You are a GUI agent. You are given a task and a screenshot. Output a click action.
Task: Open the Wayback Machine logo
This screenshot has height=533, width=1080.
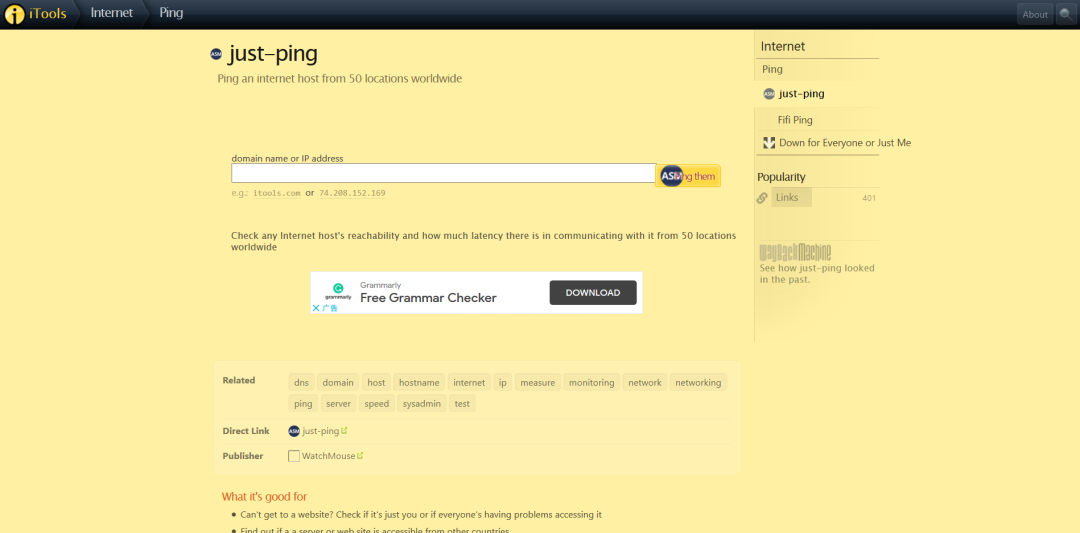[795, 252]
